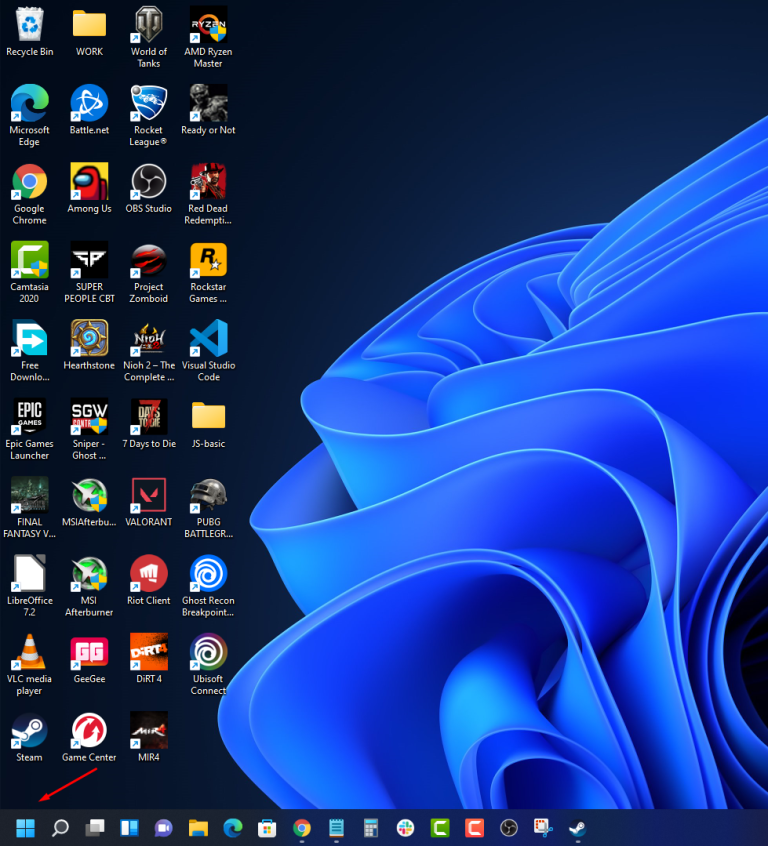Select 7 Days to Die shortcut
Image resolution: width=768 pixels, height=846 pixels.
pyautogui.click(x=148, y=424)
